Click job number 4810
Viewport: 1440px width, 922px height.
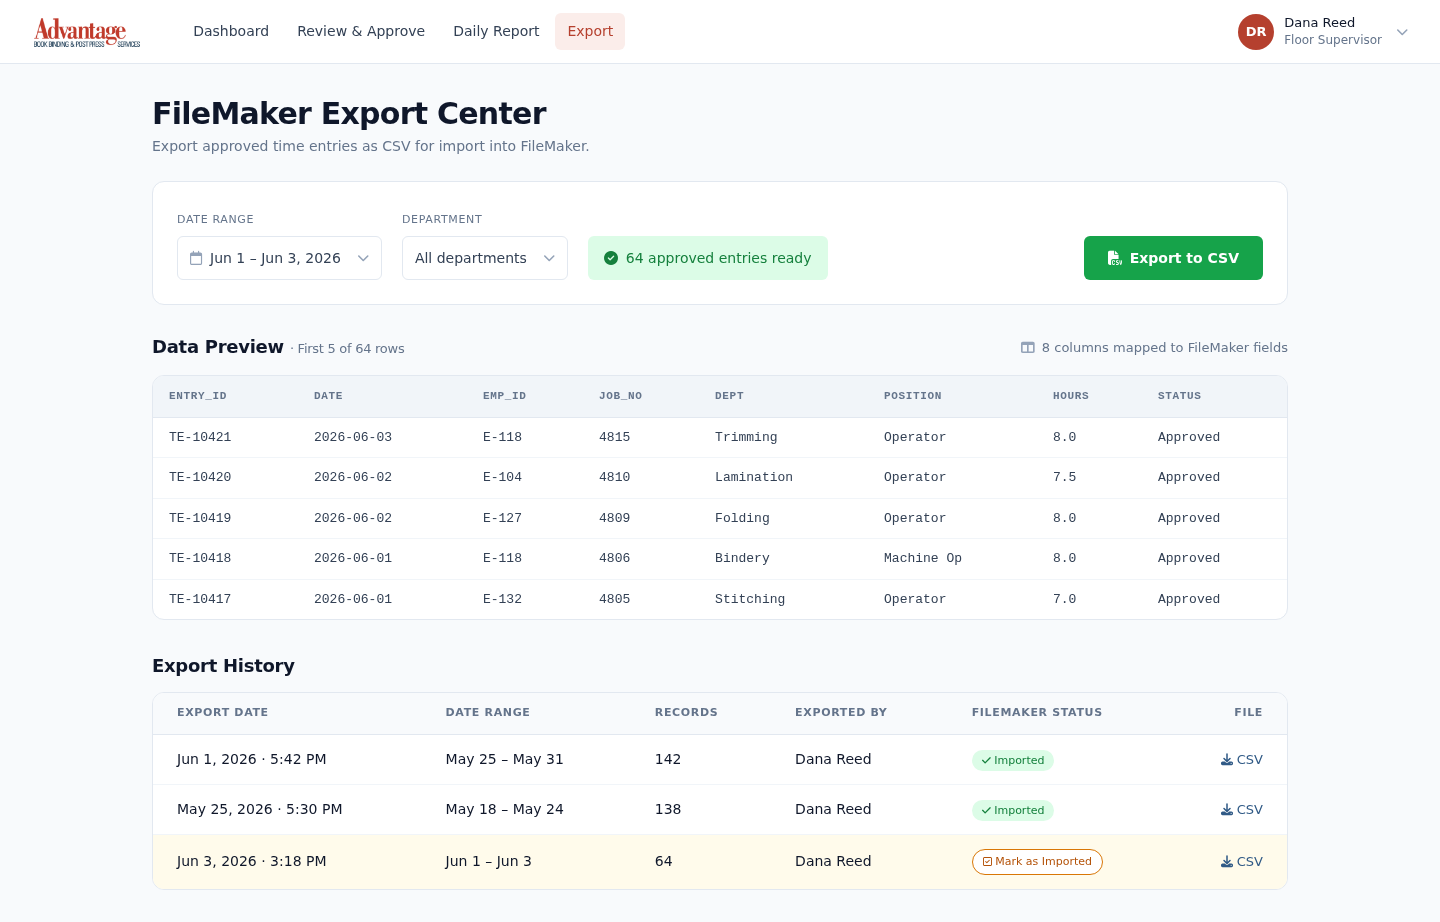click(x=614, y=477)
